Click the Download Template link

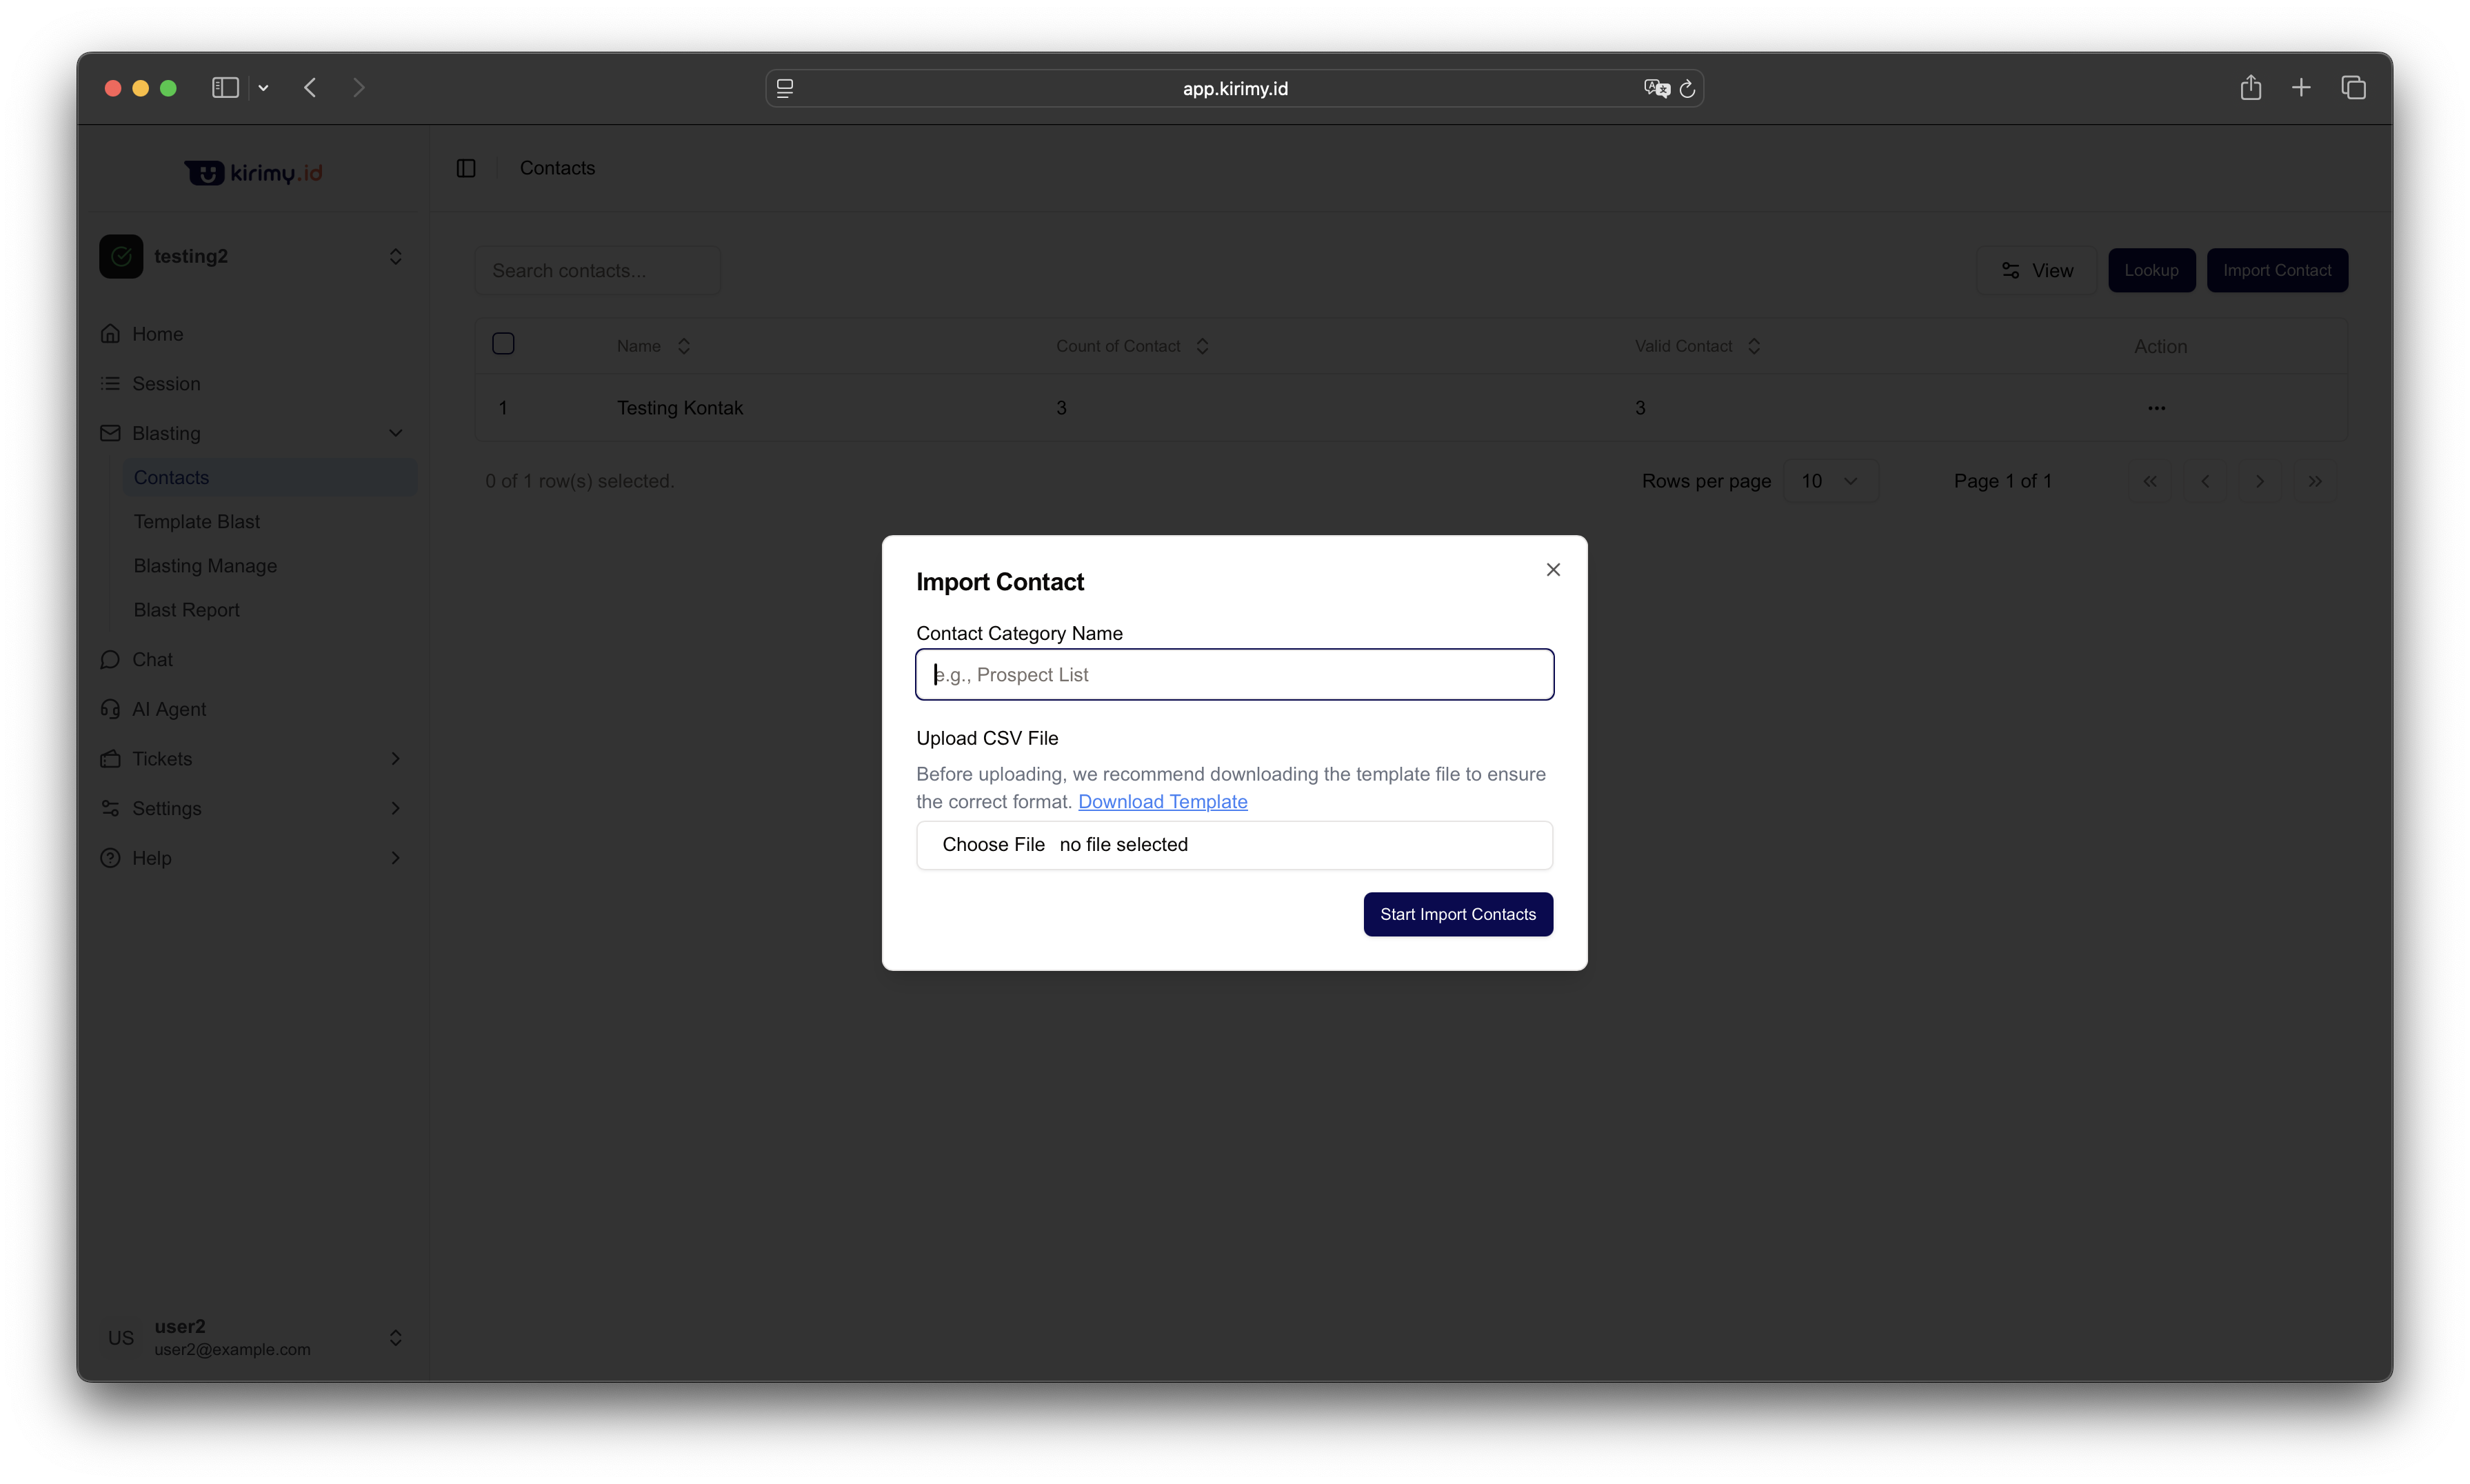click(x=1162, y=802)
